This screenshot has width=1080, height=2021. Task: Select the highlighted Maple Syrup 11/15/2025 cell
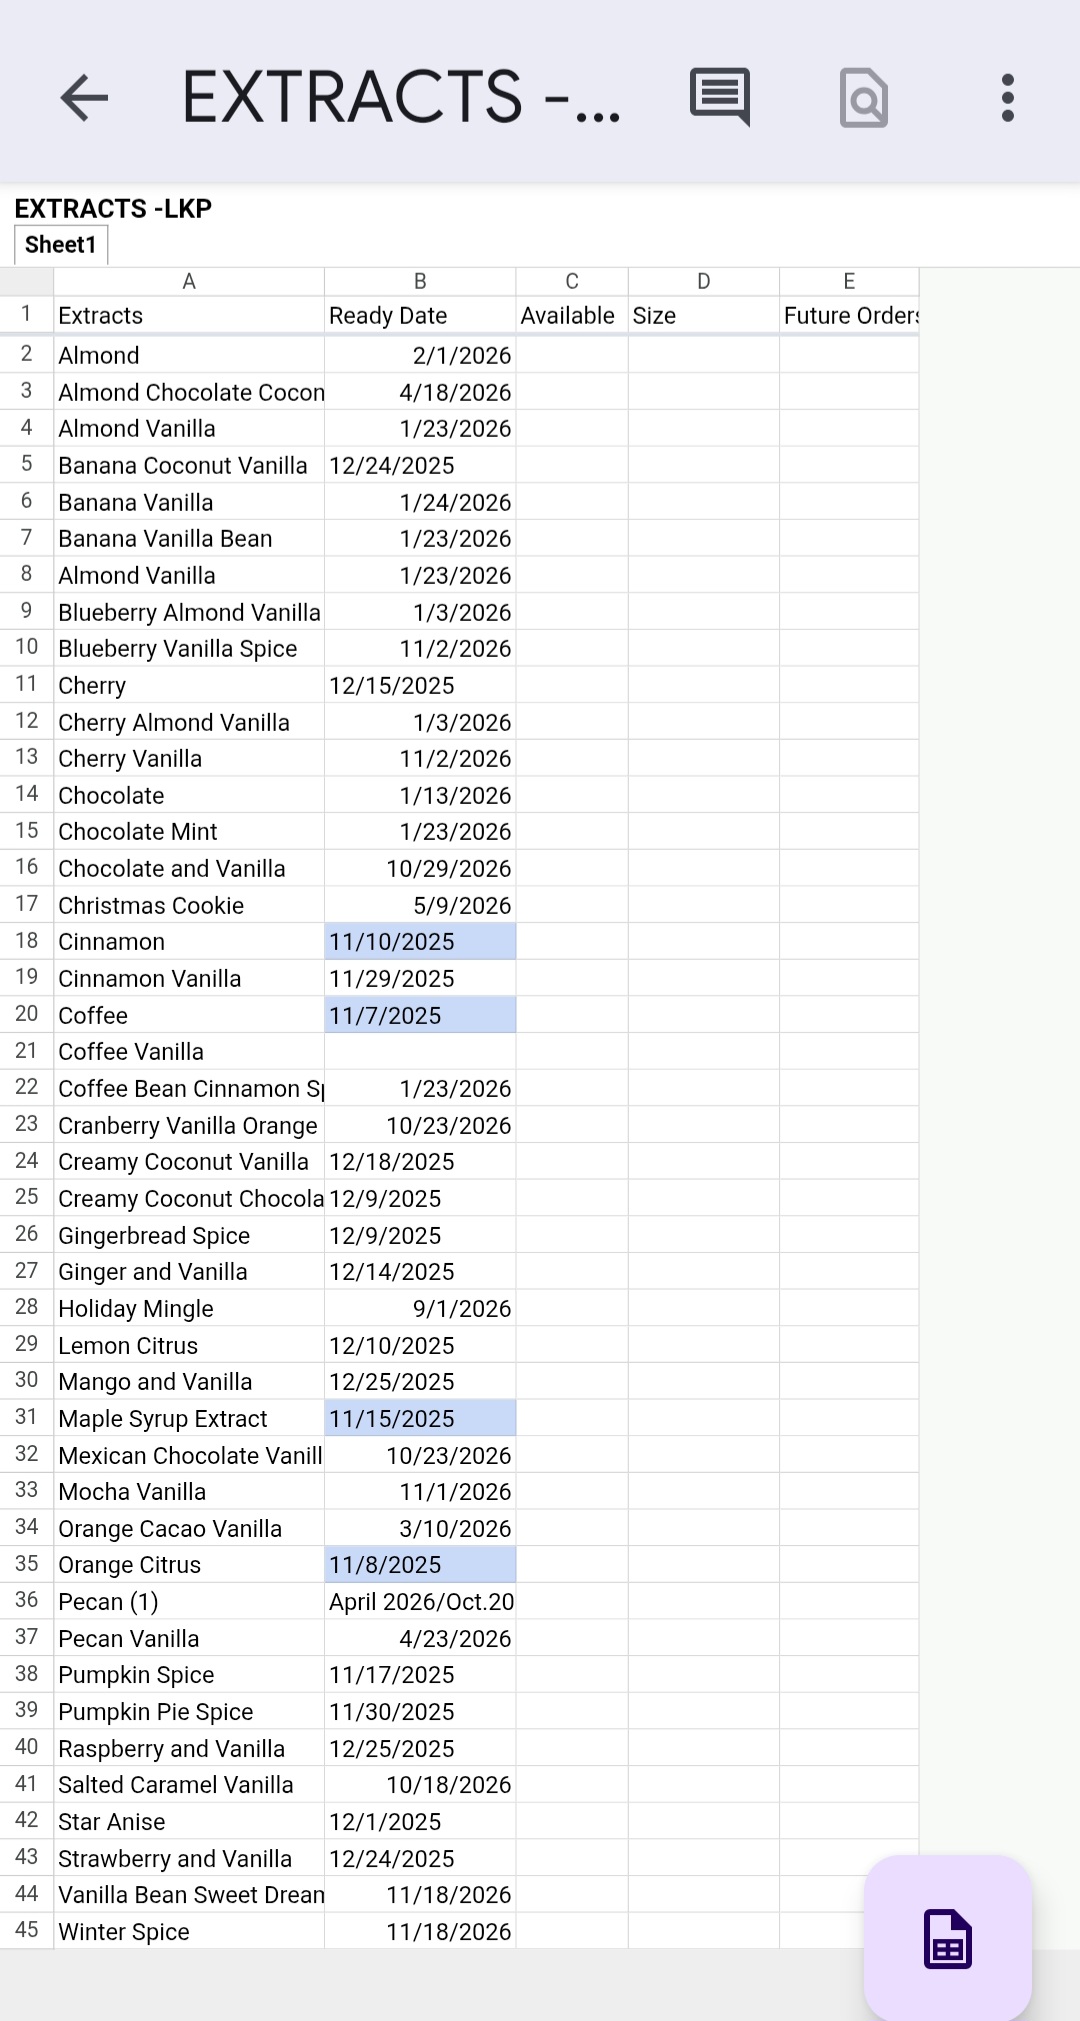pyautogui.click(x=420, y=1419)
